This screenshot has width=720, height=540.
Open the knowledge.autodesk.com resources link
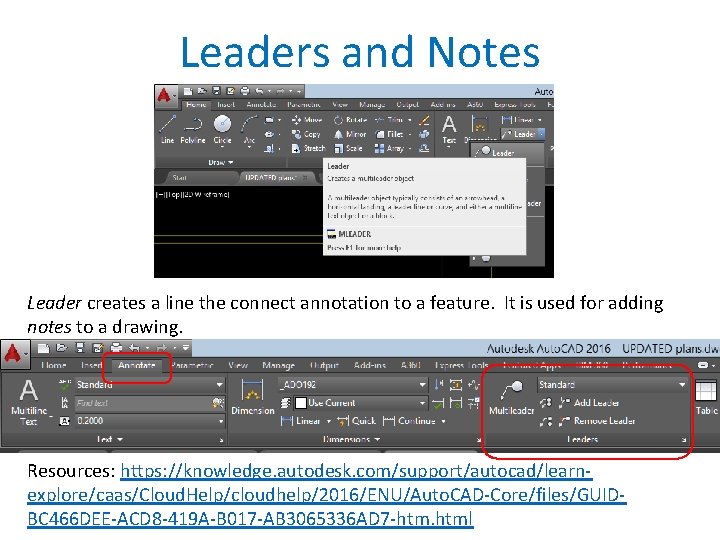(x=326, y=495)
